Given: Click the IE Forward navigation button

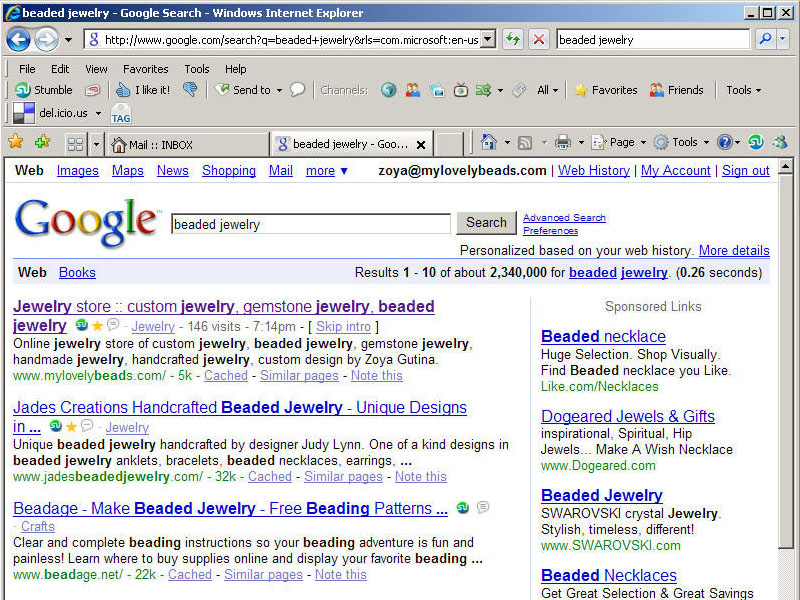Looking at the screenshot, I should [x=46, y=39].
